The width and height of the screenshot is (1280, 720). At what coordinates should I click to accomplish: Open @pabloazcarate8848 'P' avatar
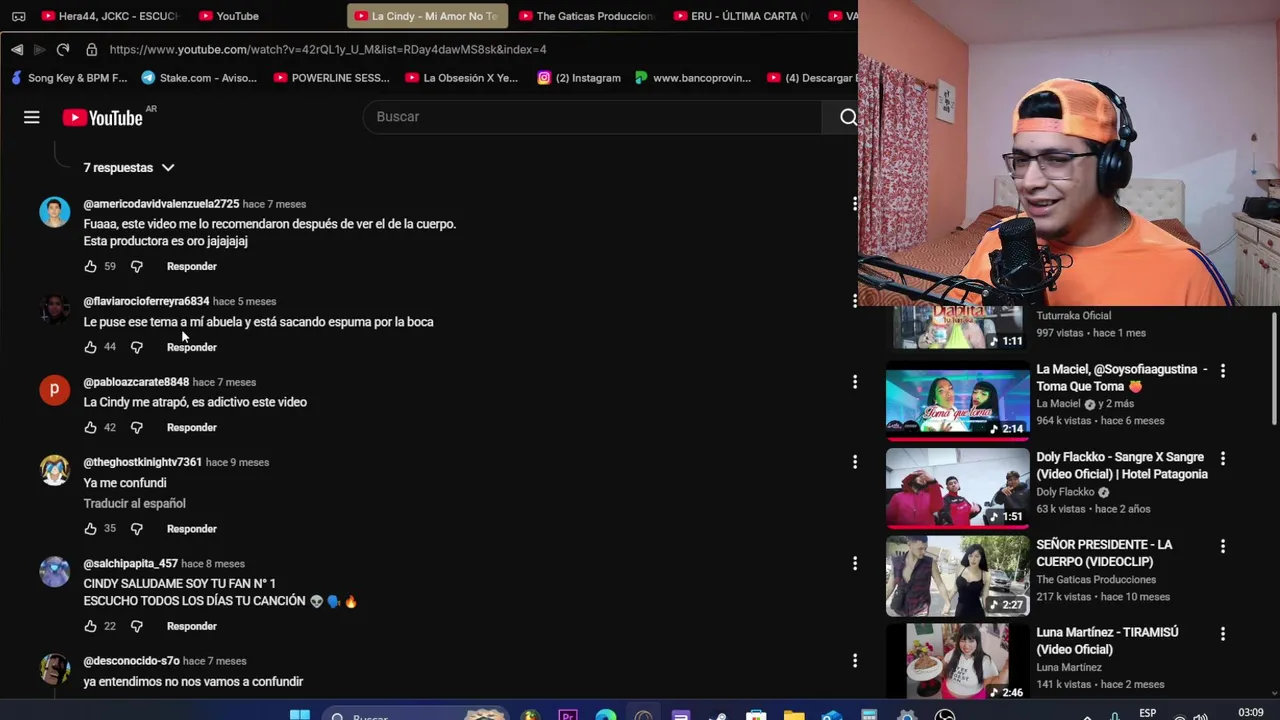coord(55,390)
